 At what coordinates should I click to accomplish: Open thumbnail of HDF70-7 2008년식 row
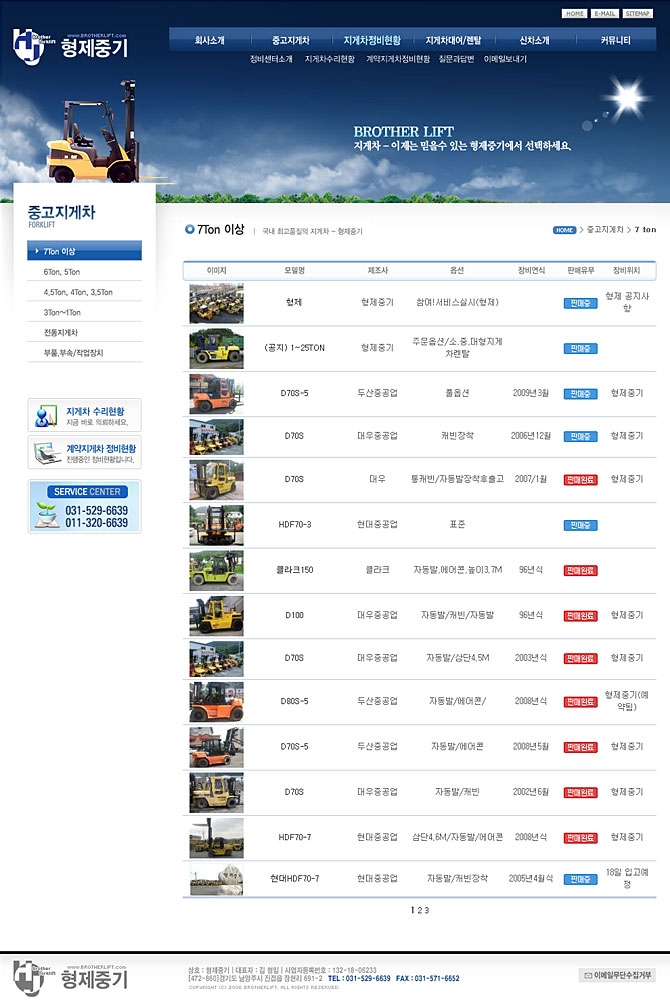point(217,838)
